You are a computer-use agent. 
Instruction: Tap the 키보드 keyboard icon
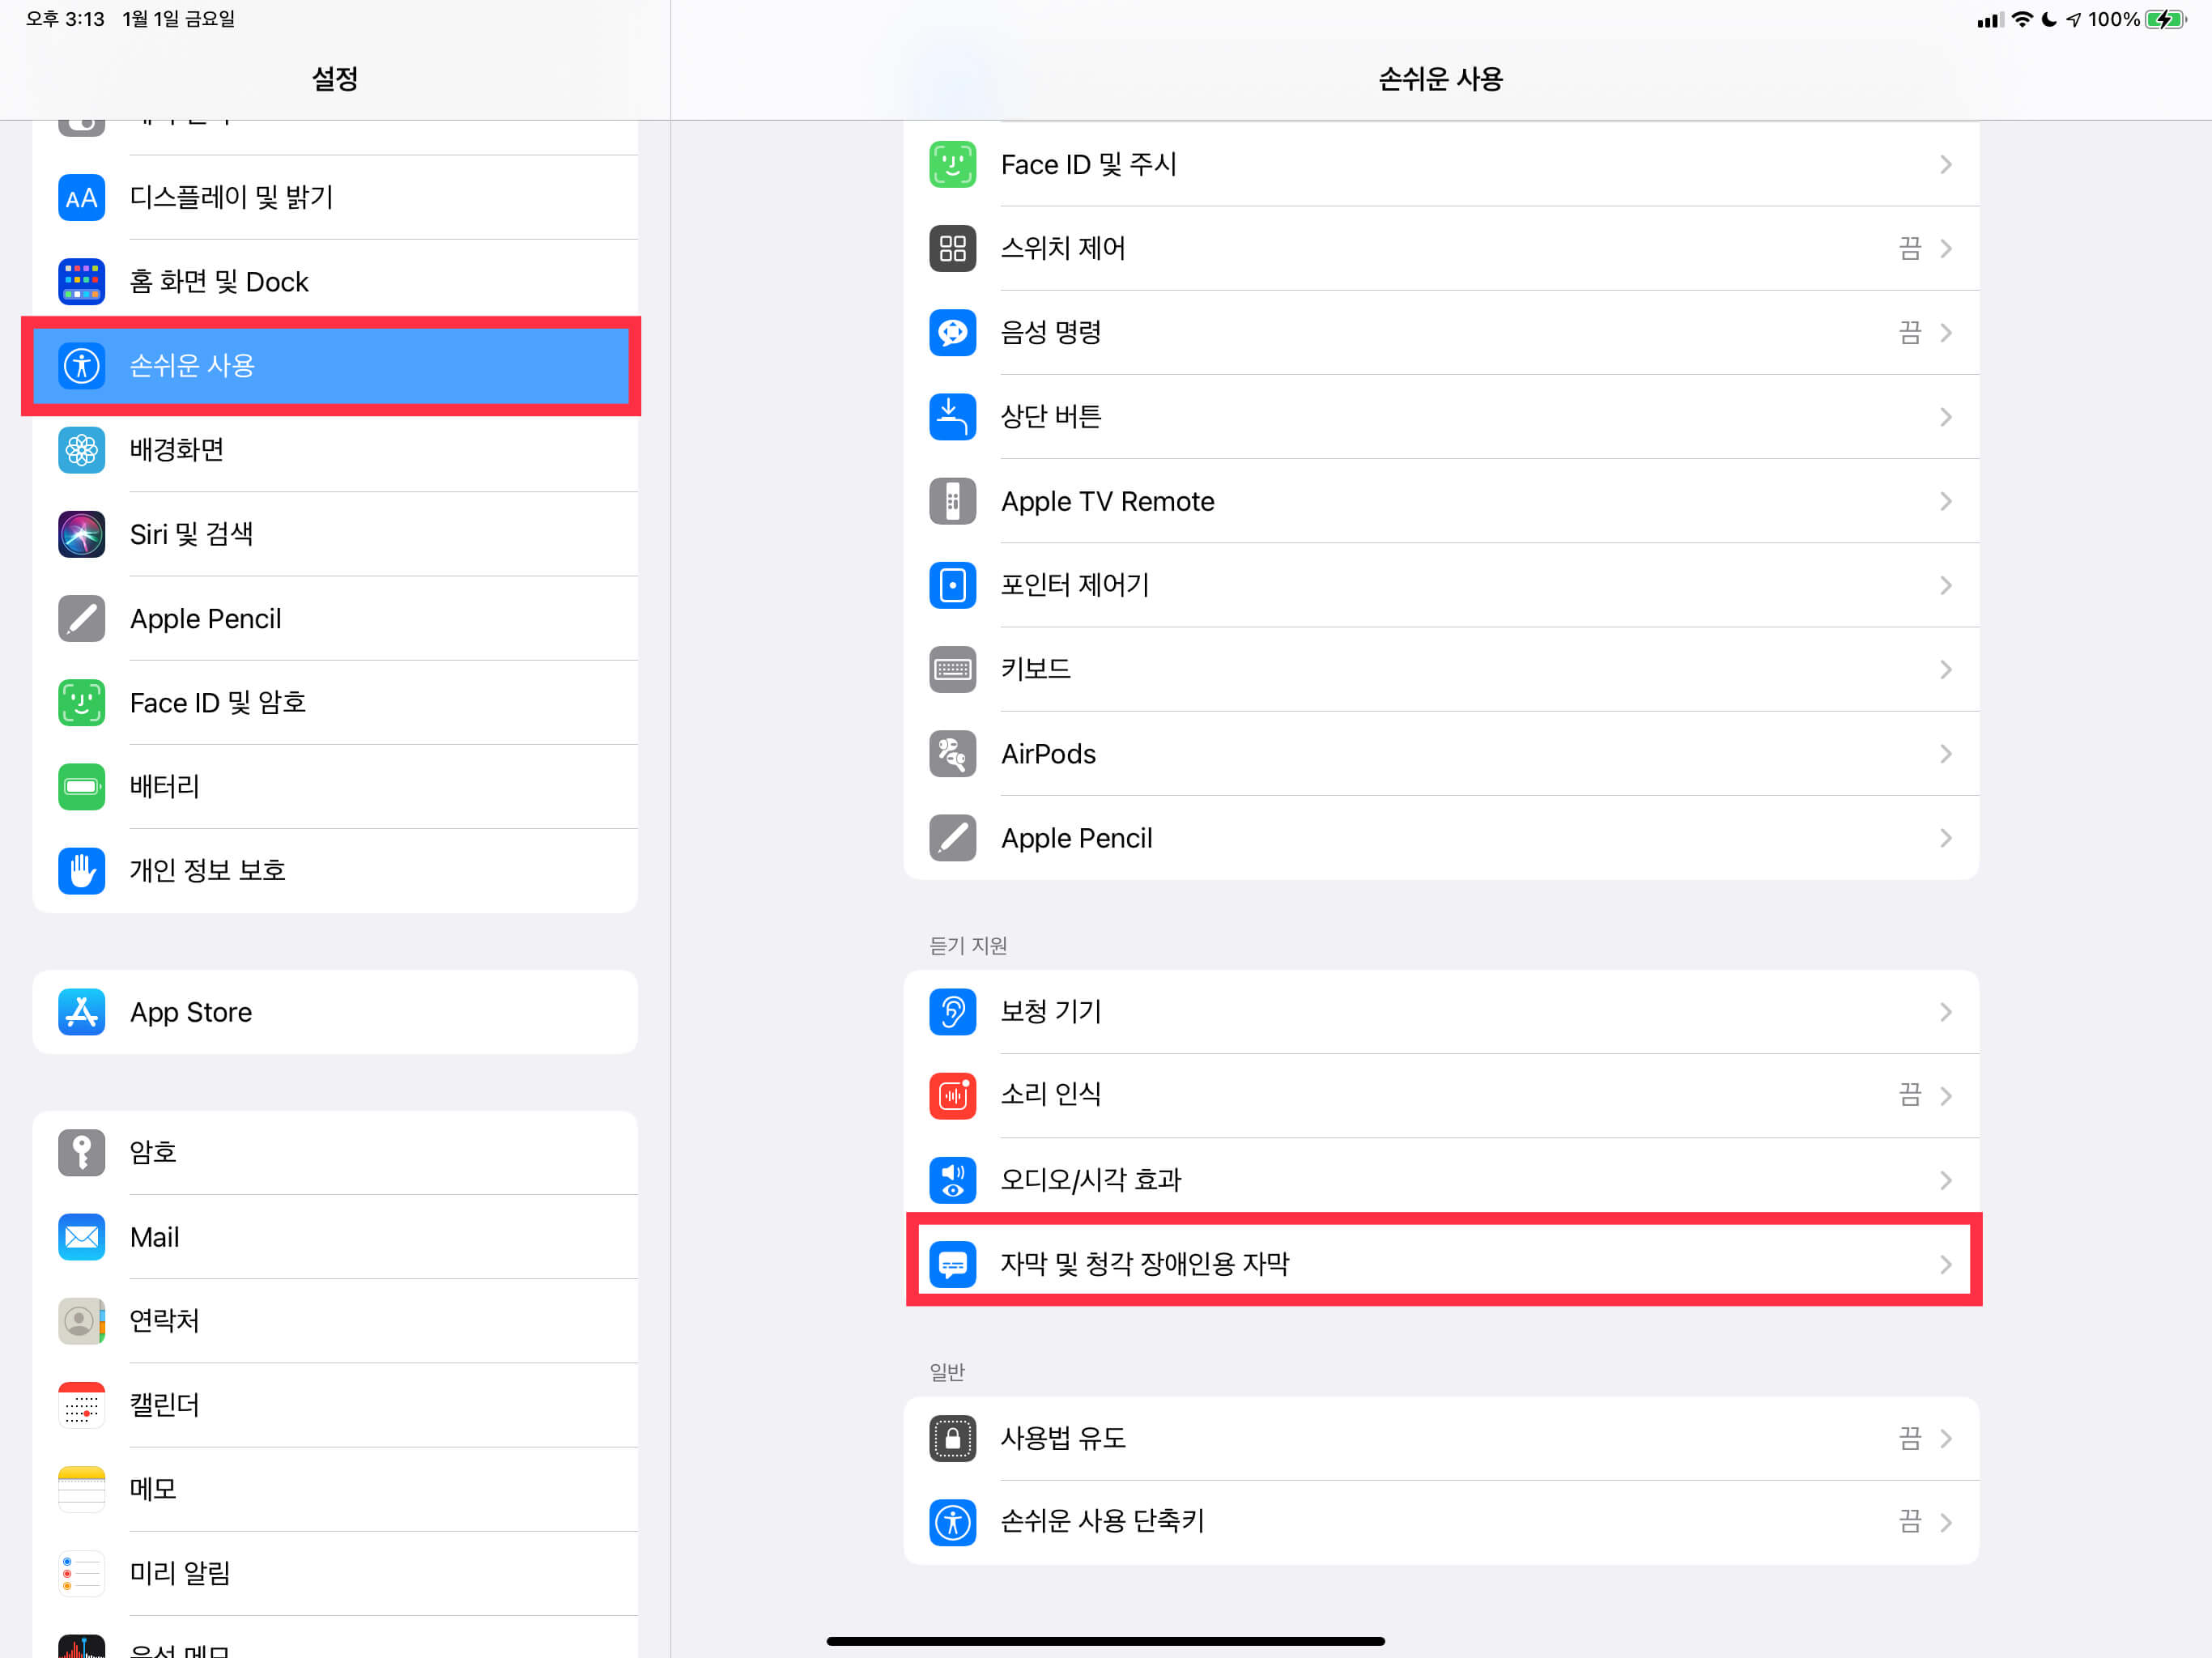point(952,669)
